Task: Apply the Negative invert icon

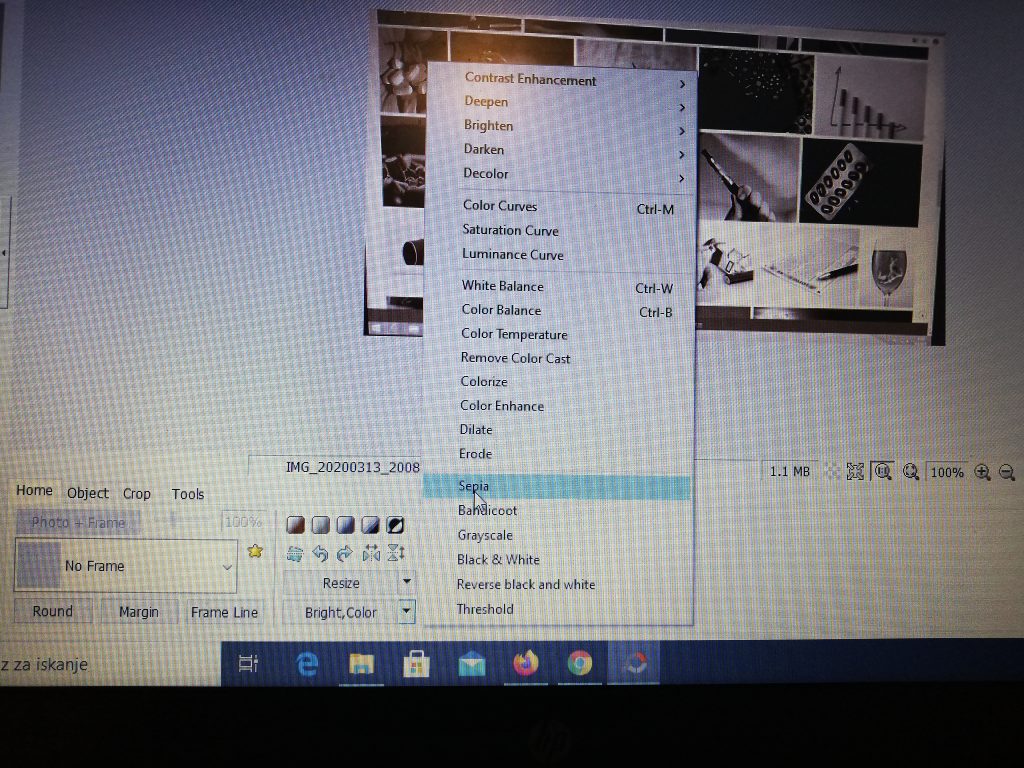Action: pos(394,524)
